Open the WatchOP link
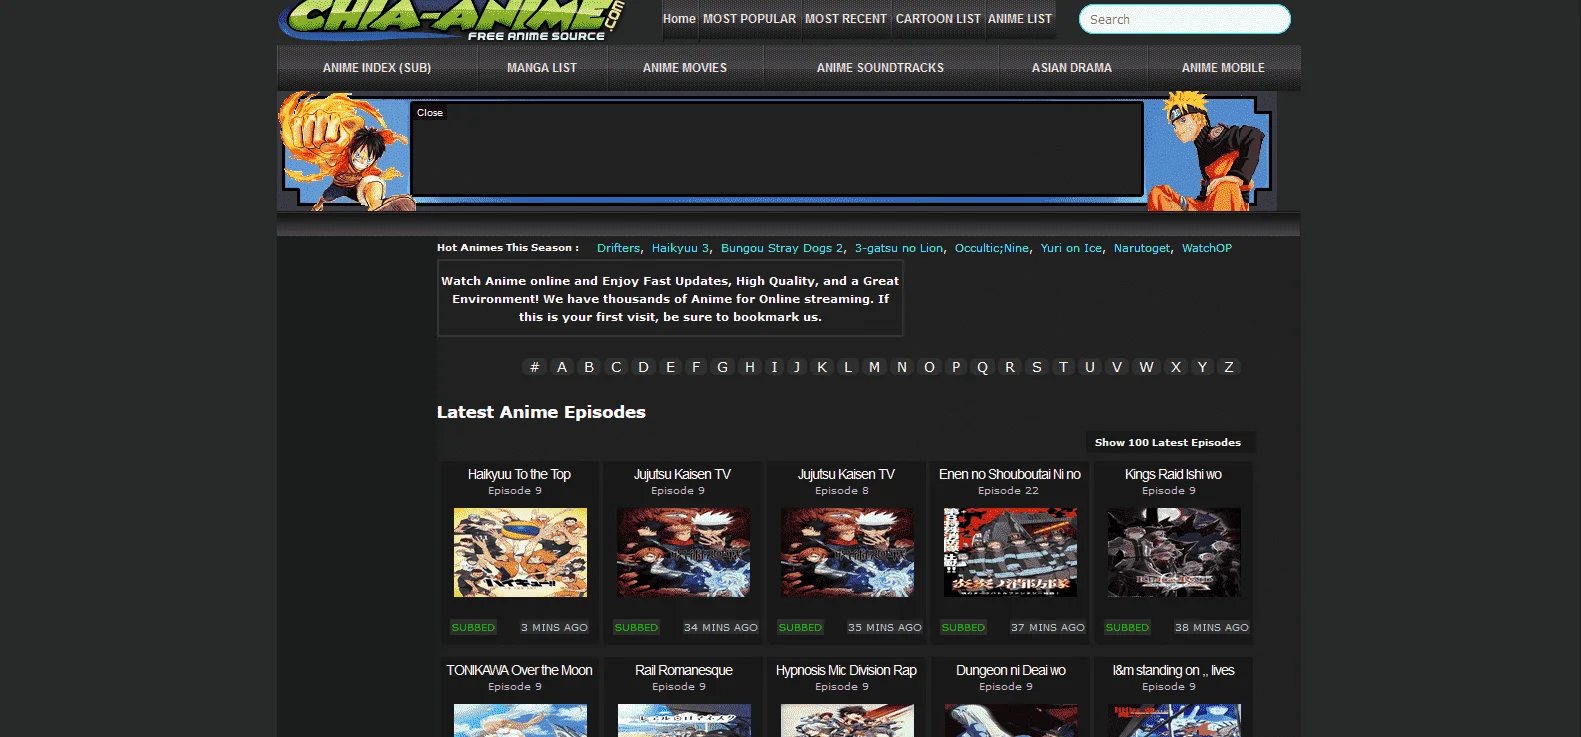 tap(1207, 248)
